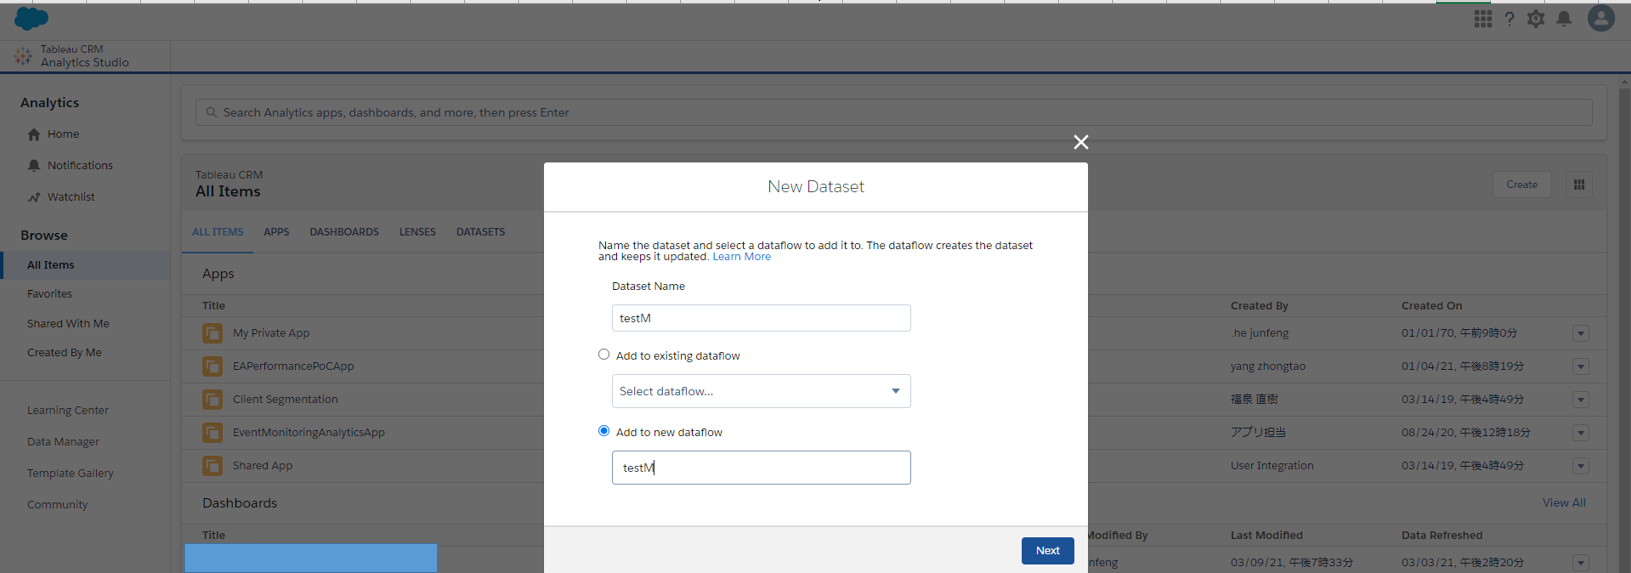
Task: Open the row menu for Shared App
Action: [1581, 465]
